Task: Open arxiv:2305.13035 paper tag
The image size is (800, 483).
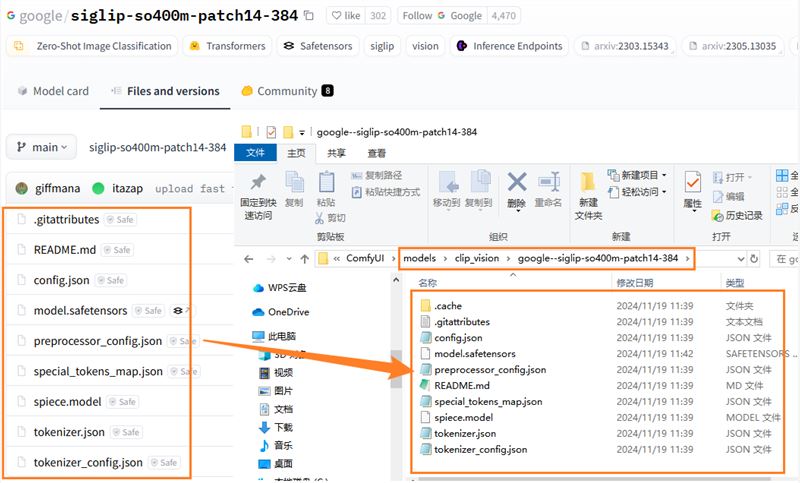Action: pyautogui.click(x=733, y=46)
